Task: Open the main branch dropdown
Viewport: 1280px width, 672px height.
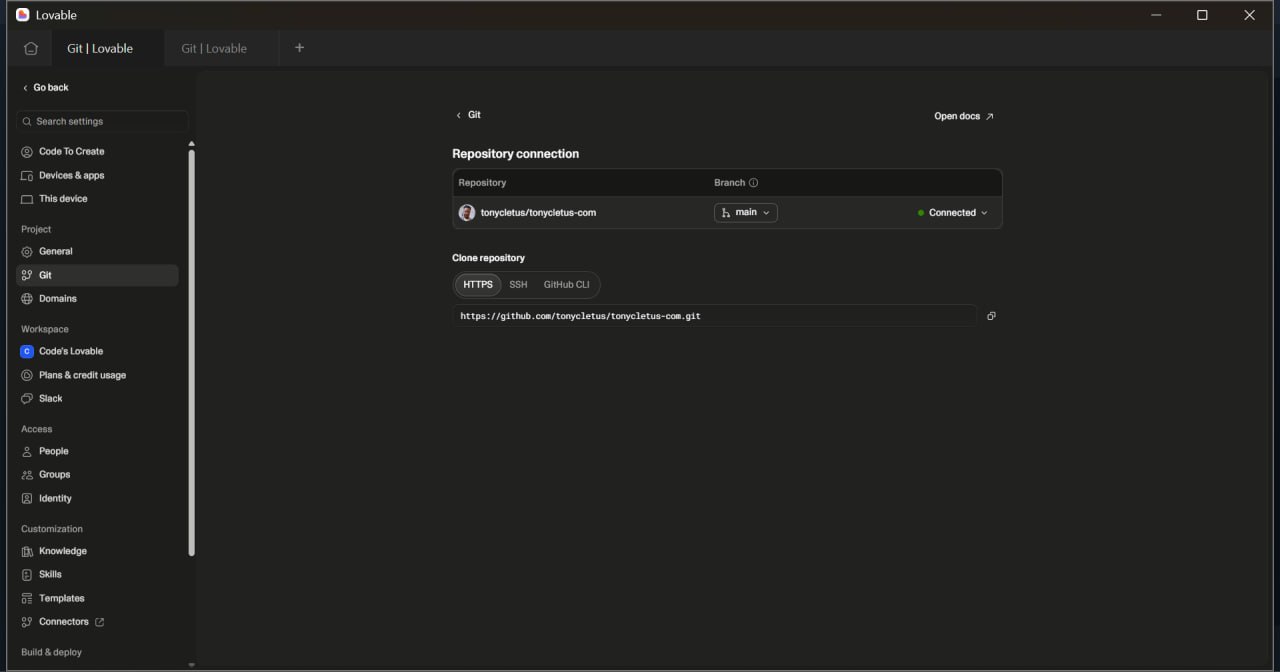Action: [746, 213]
